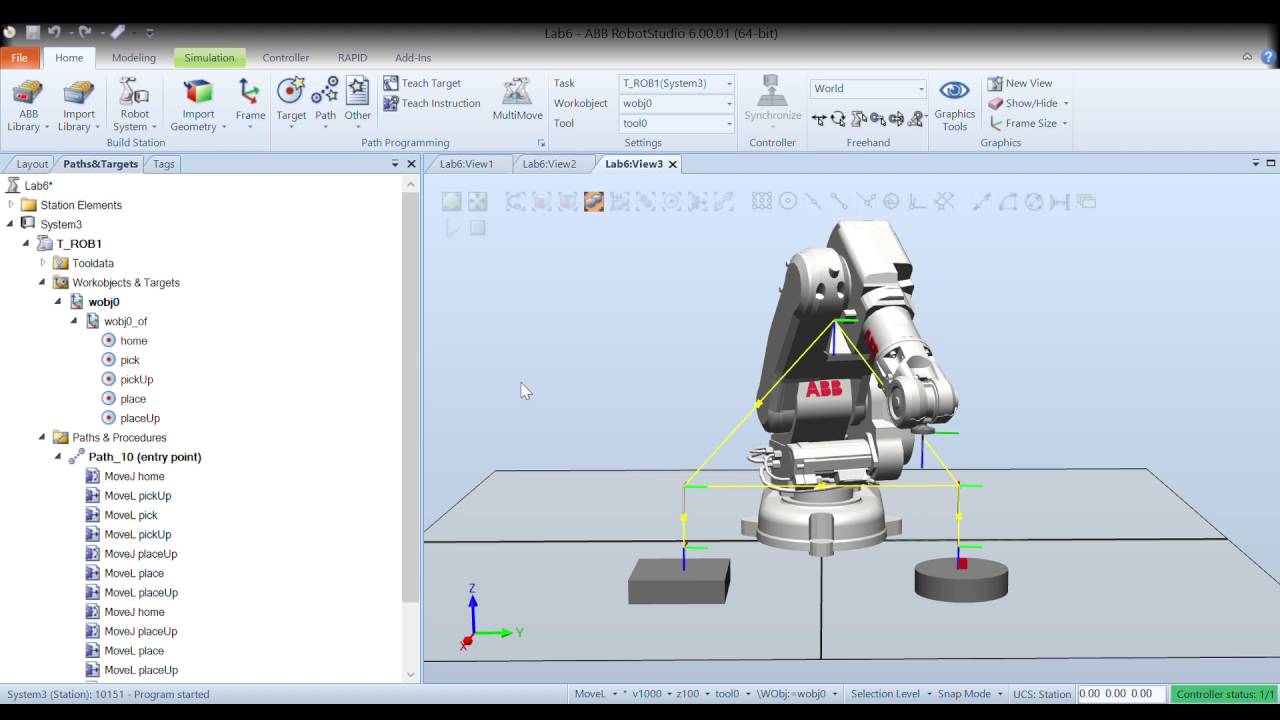
Task: Open the Tool dropdown showing tool0
Action: pyautogui.click(x=677, y=124)
